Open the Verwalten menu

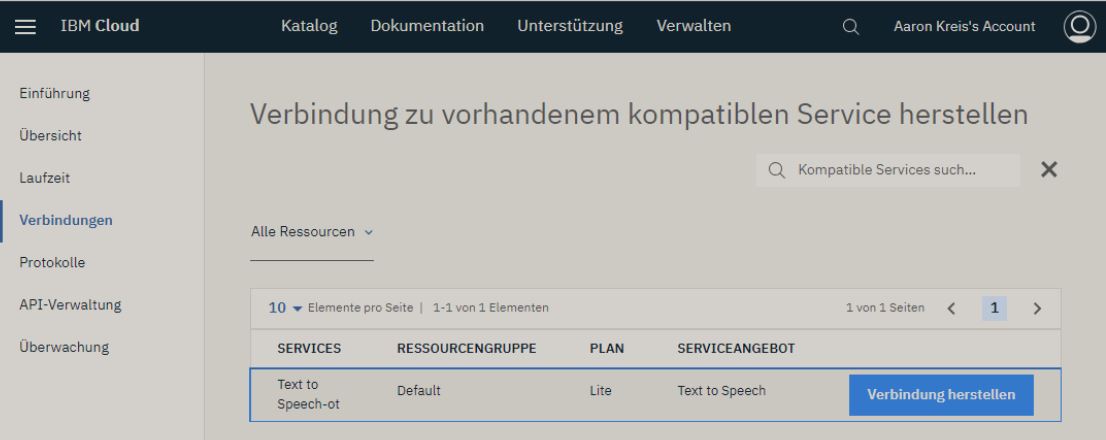pyautogui.click(x=693, y=26)
